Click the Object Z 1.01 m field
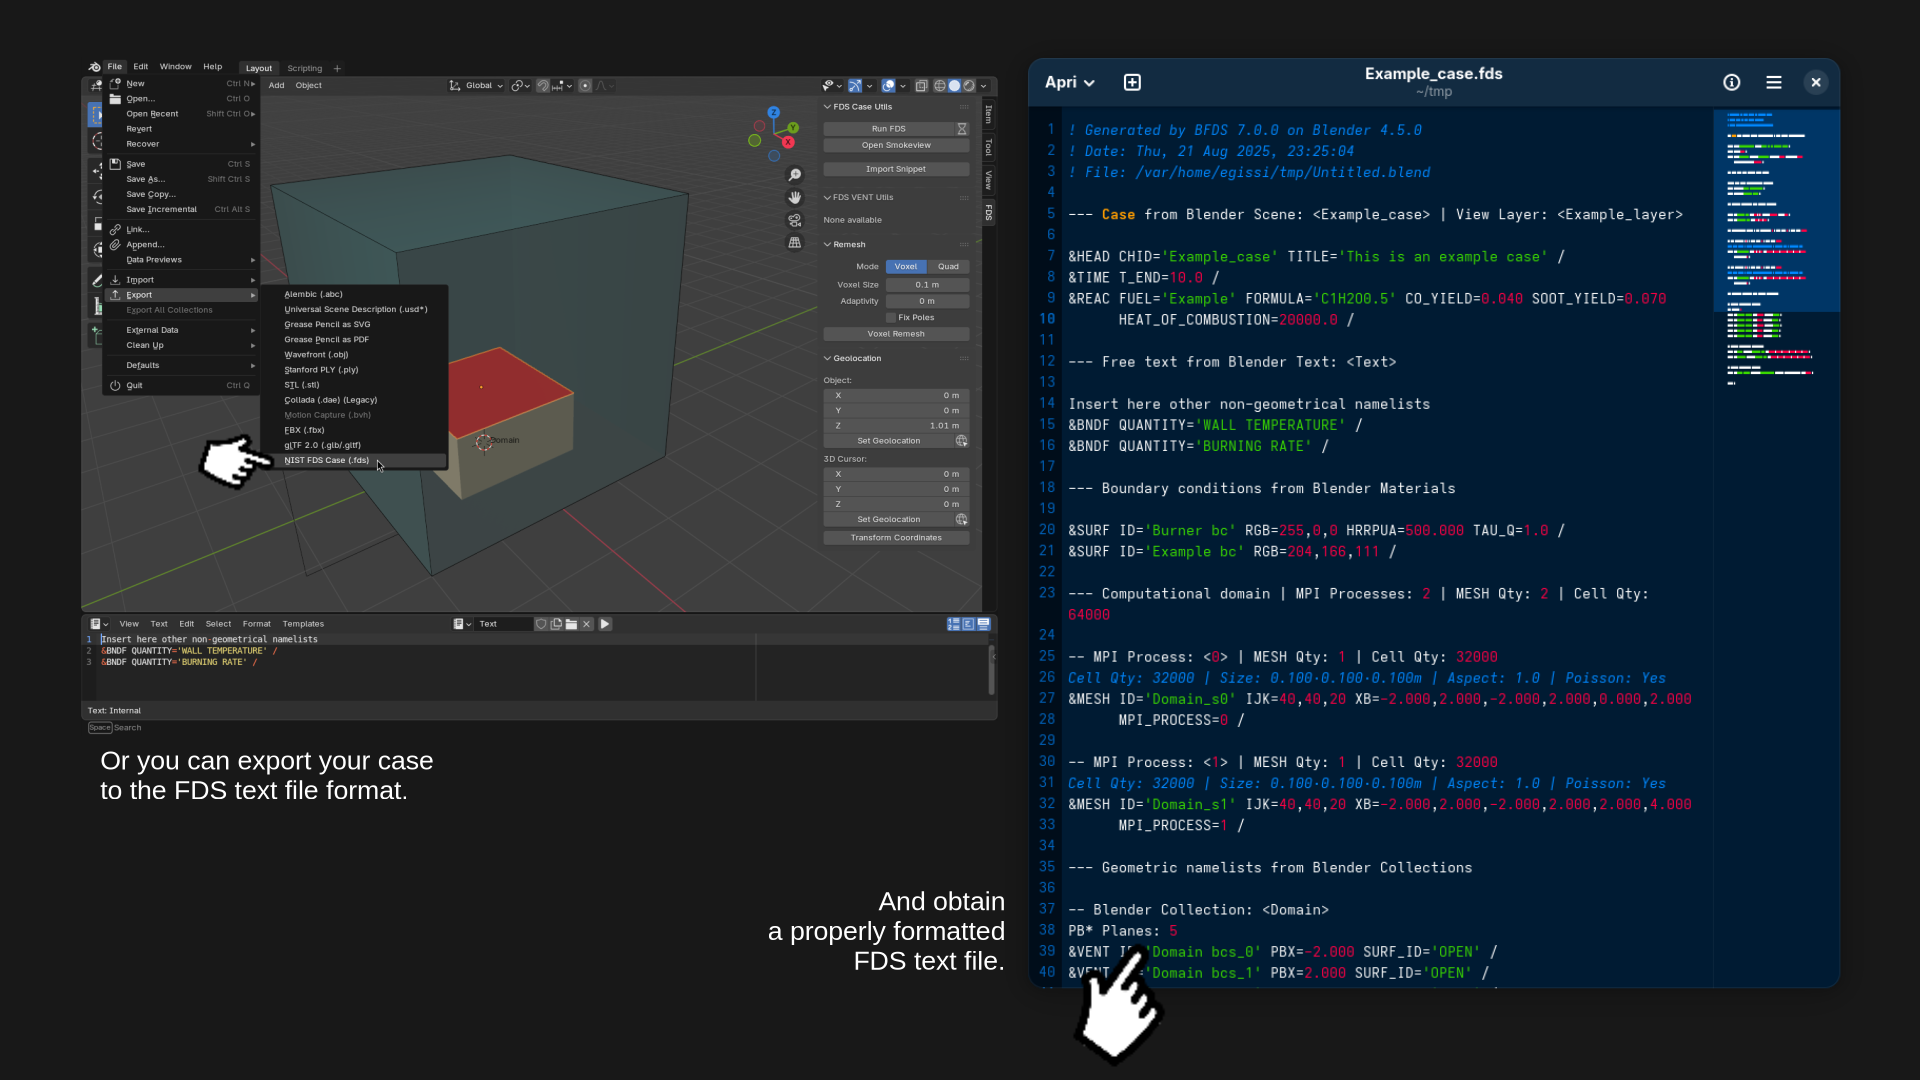 click(x=896, y=426)
